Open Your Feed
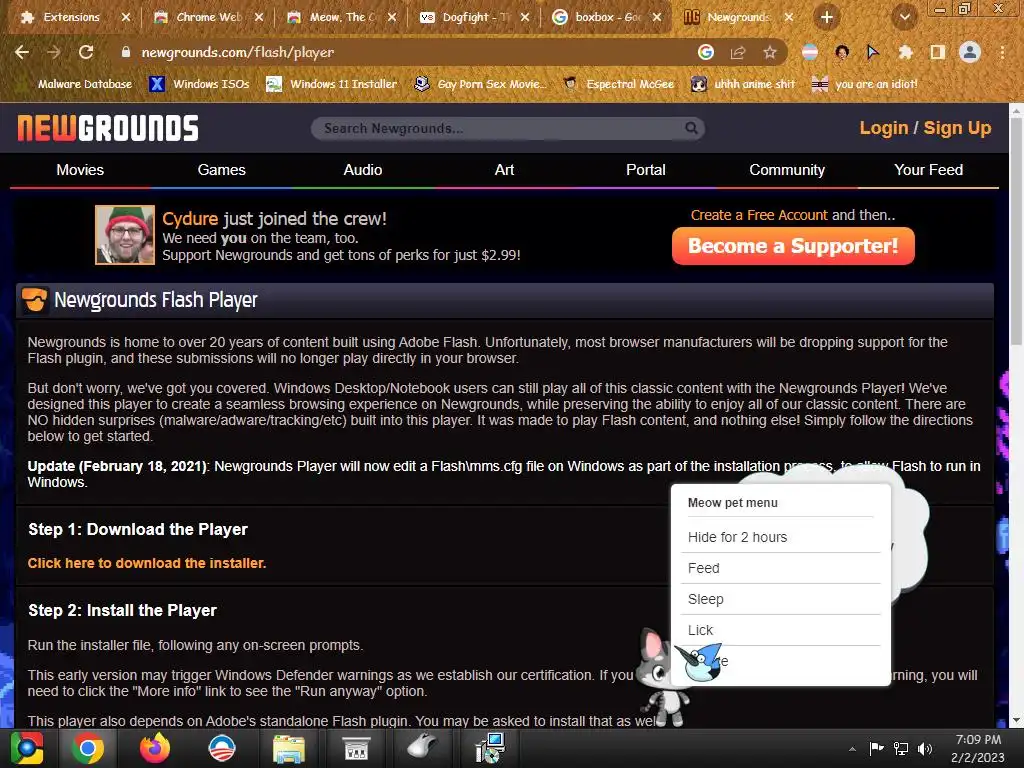The width and height of the screenshot is (1024, 768). click(928, 170)
